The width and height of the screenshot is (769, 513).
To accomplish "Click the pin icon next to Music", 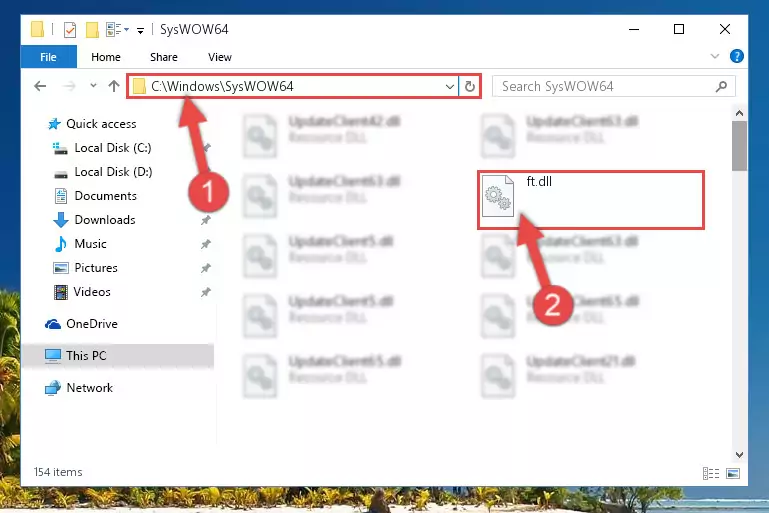I will [x=205, y=244].
